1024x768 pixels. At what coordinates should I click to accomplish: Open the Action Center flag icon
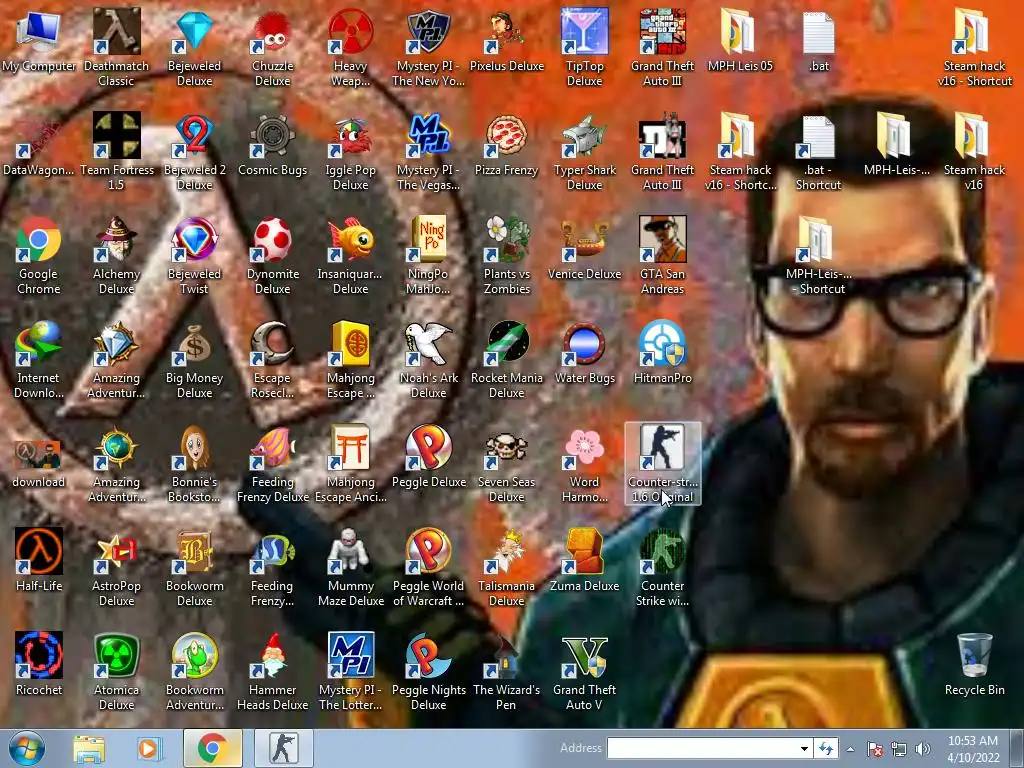pyautogui.click(x=874, y=749)
